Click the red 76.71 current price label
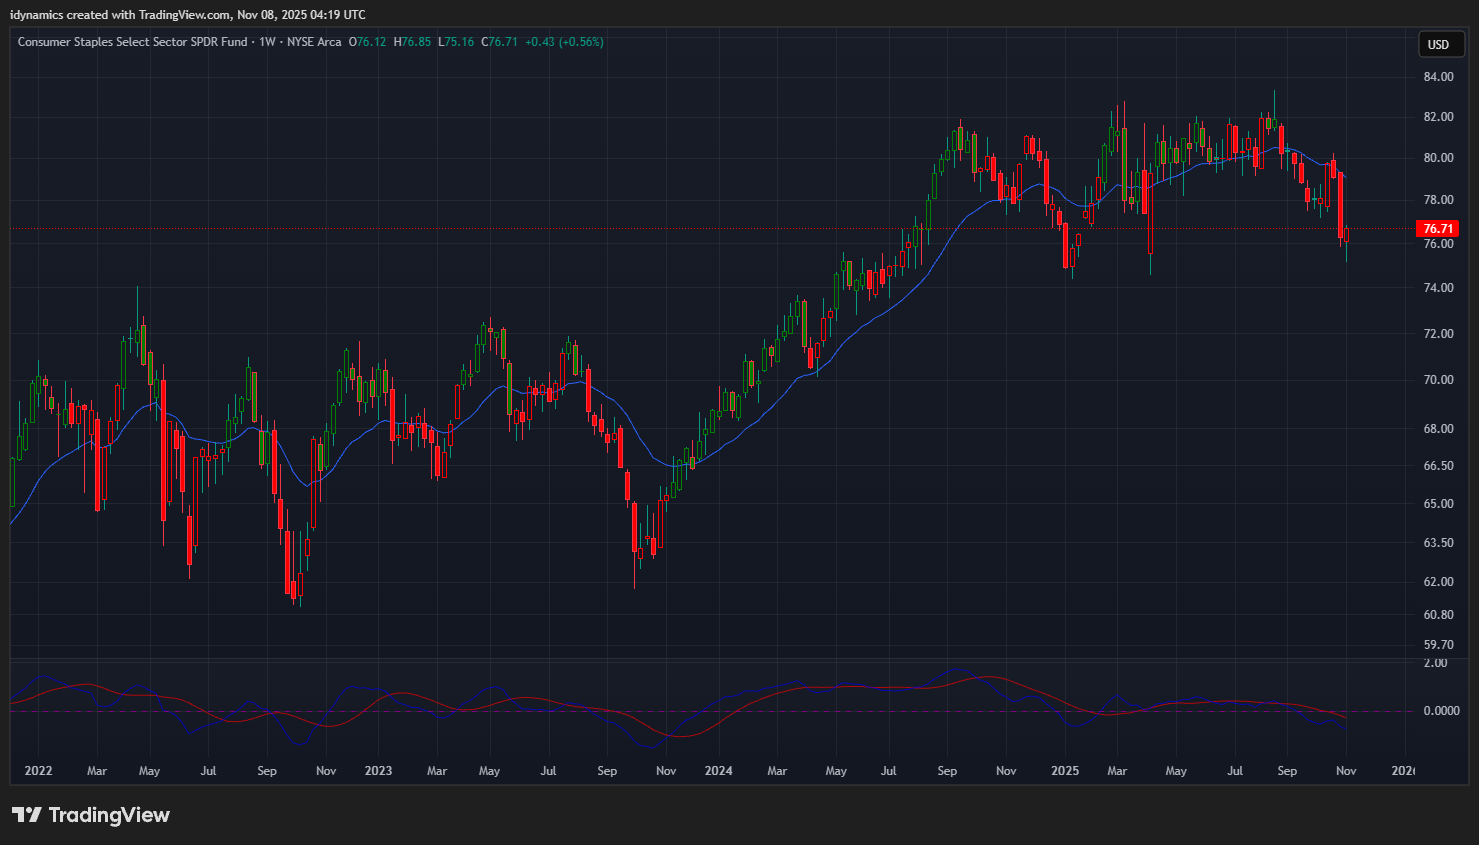The width and height of the screenshot is (1479, 845). coord(1438,229)
